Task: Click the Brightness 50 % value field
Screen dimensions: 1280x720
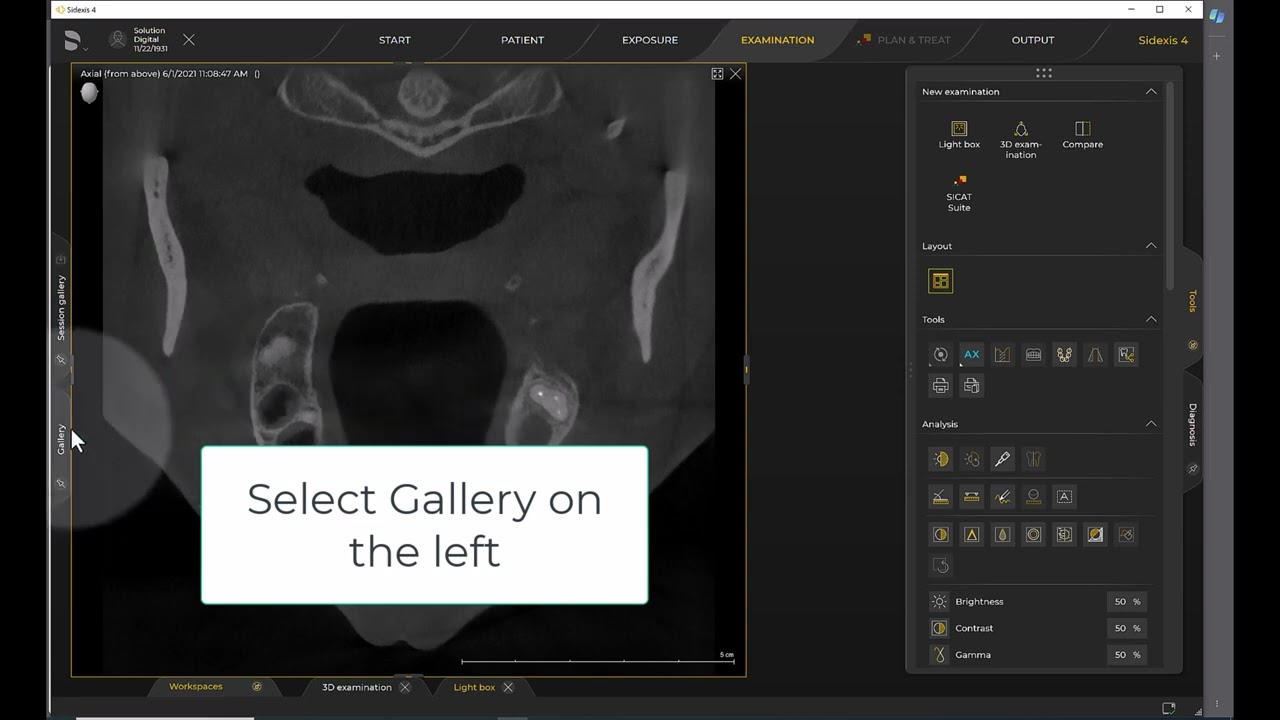Action: [x=1126, y=601]
